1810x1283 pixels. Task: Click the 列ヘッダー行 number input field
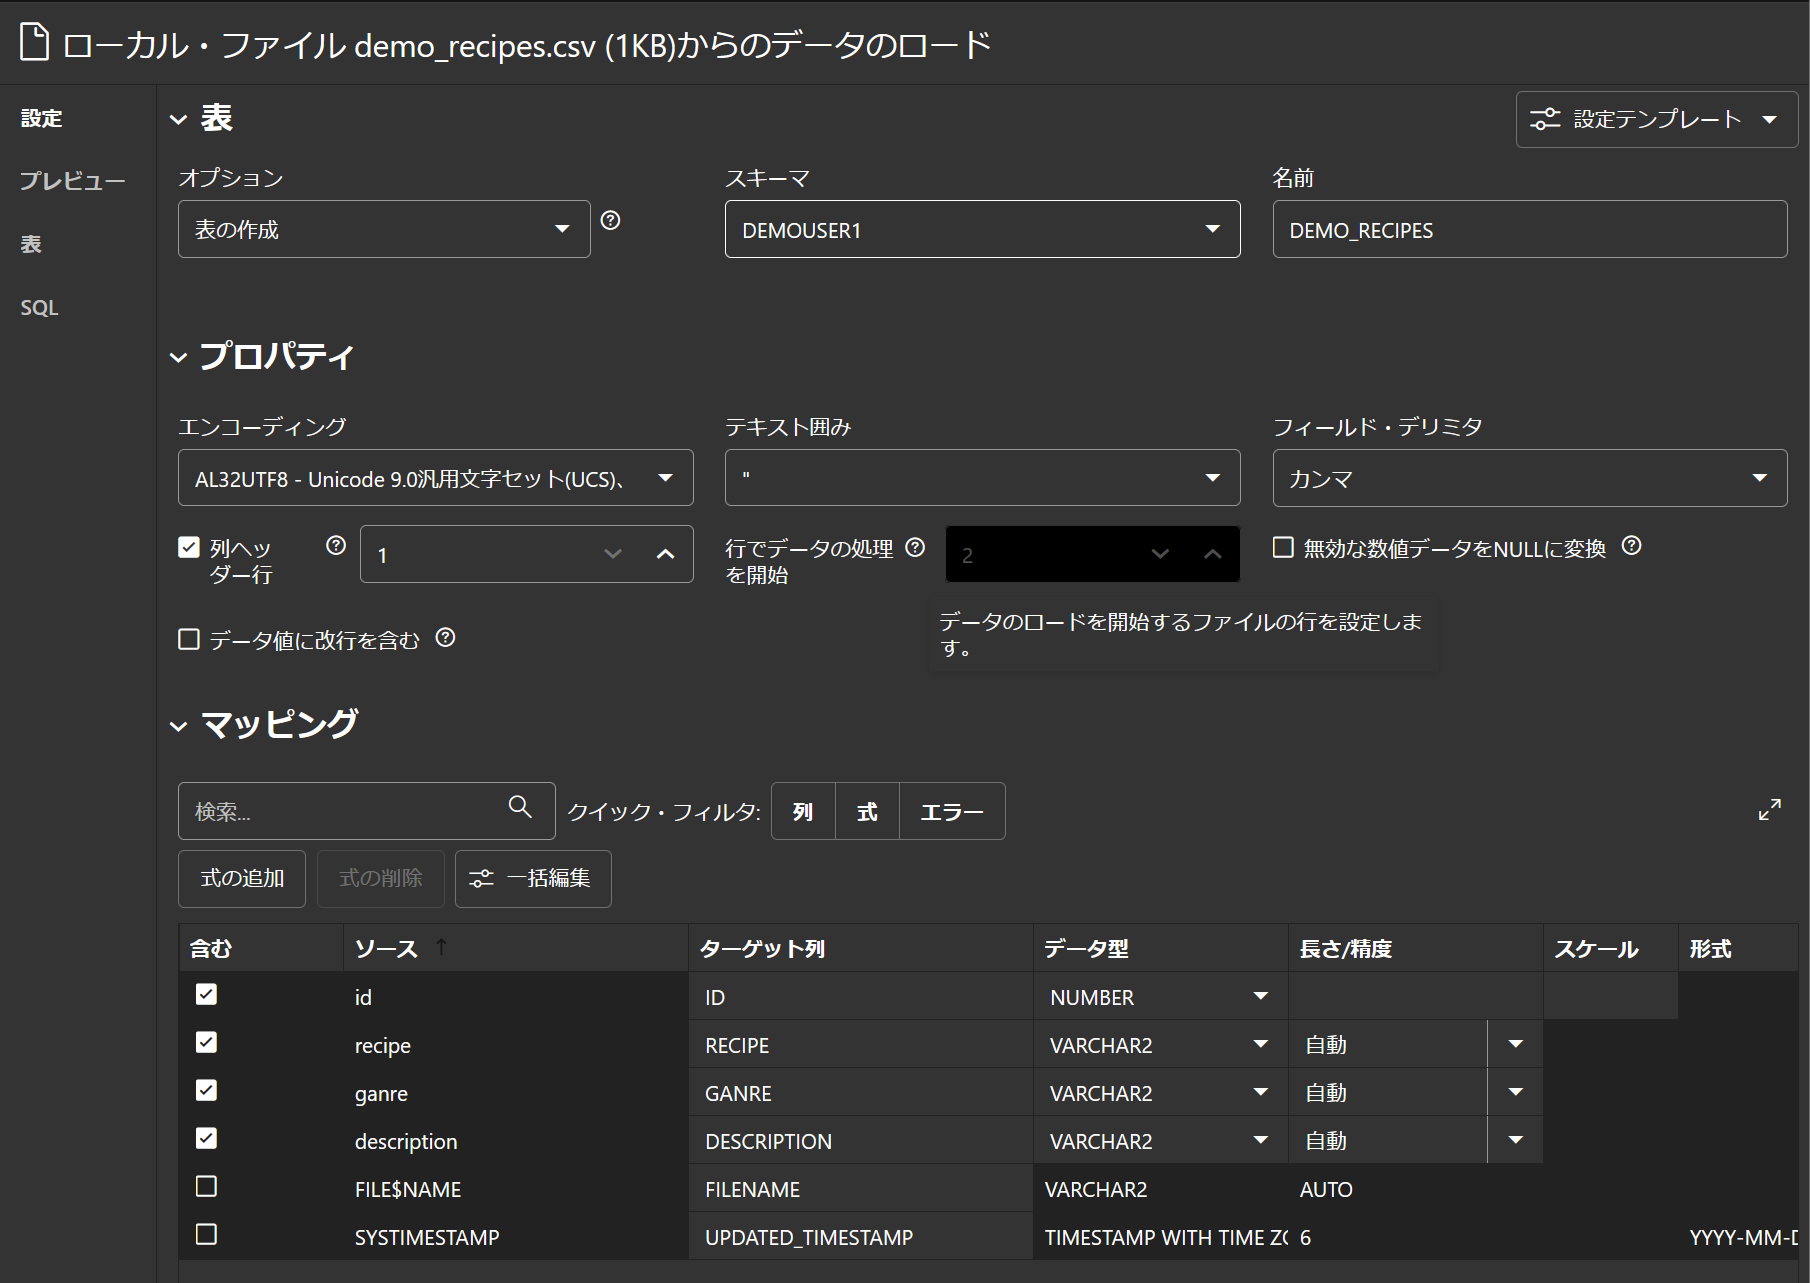527,554
